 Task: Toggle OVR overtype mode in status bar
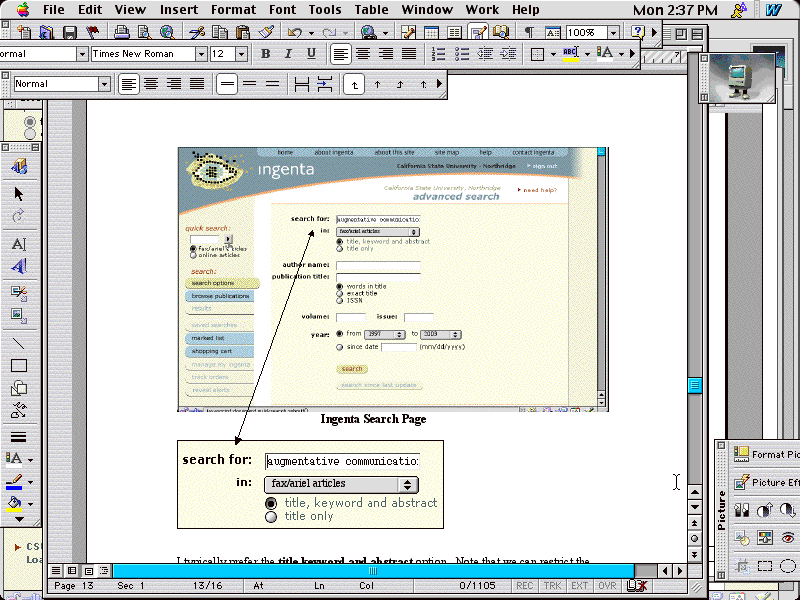click(607, 586)
